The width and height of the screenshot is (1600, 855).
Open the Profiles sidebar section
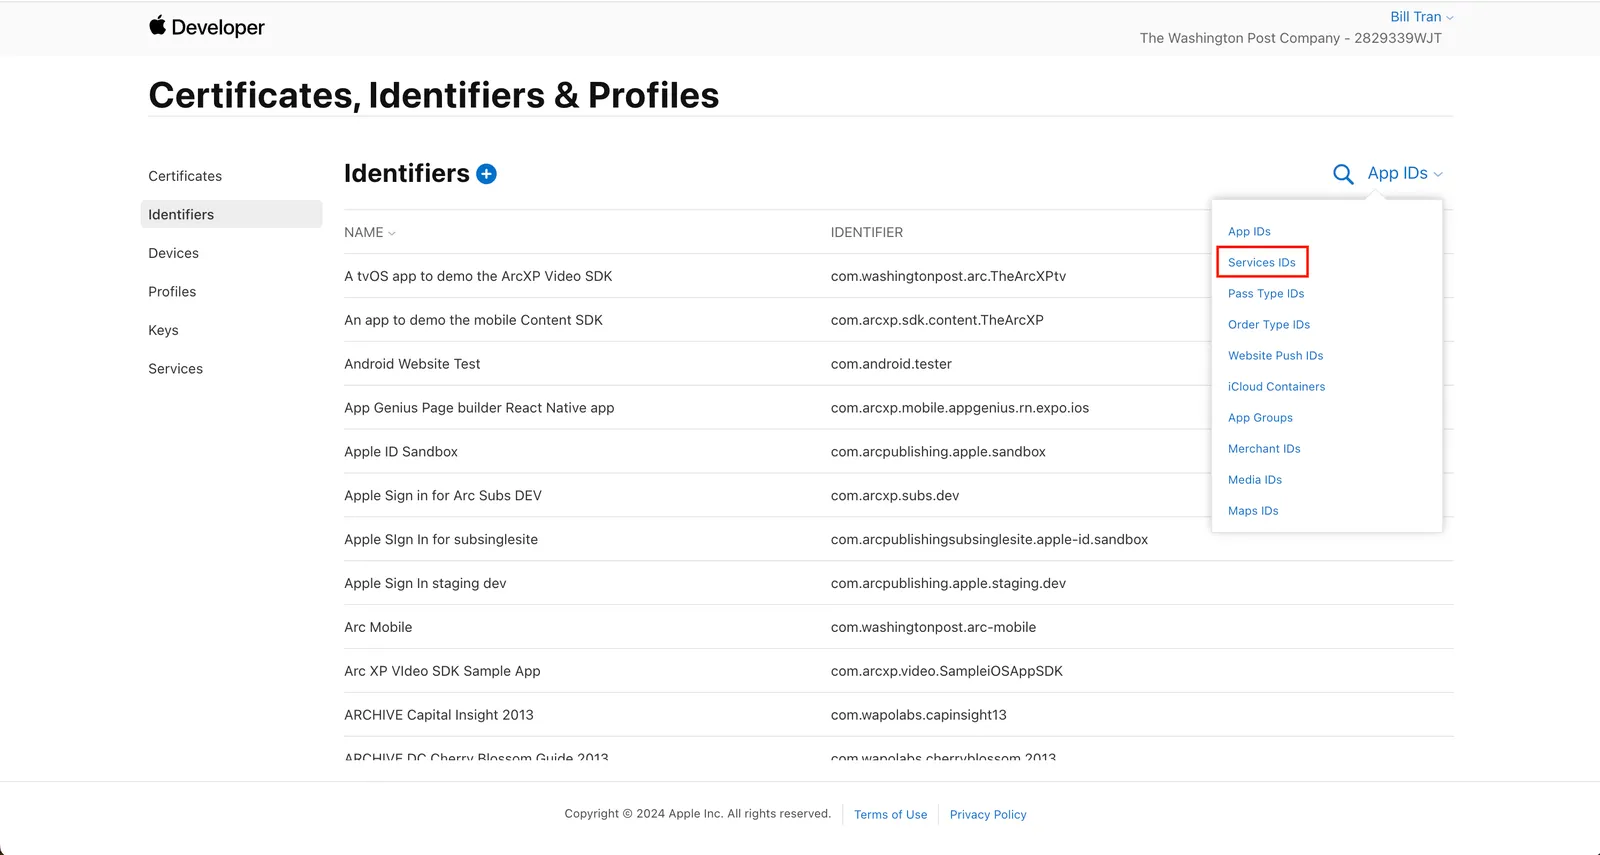tap(172, 292)
